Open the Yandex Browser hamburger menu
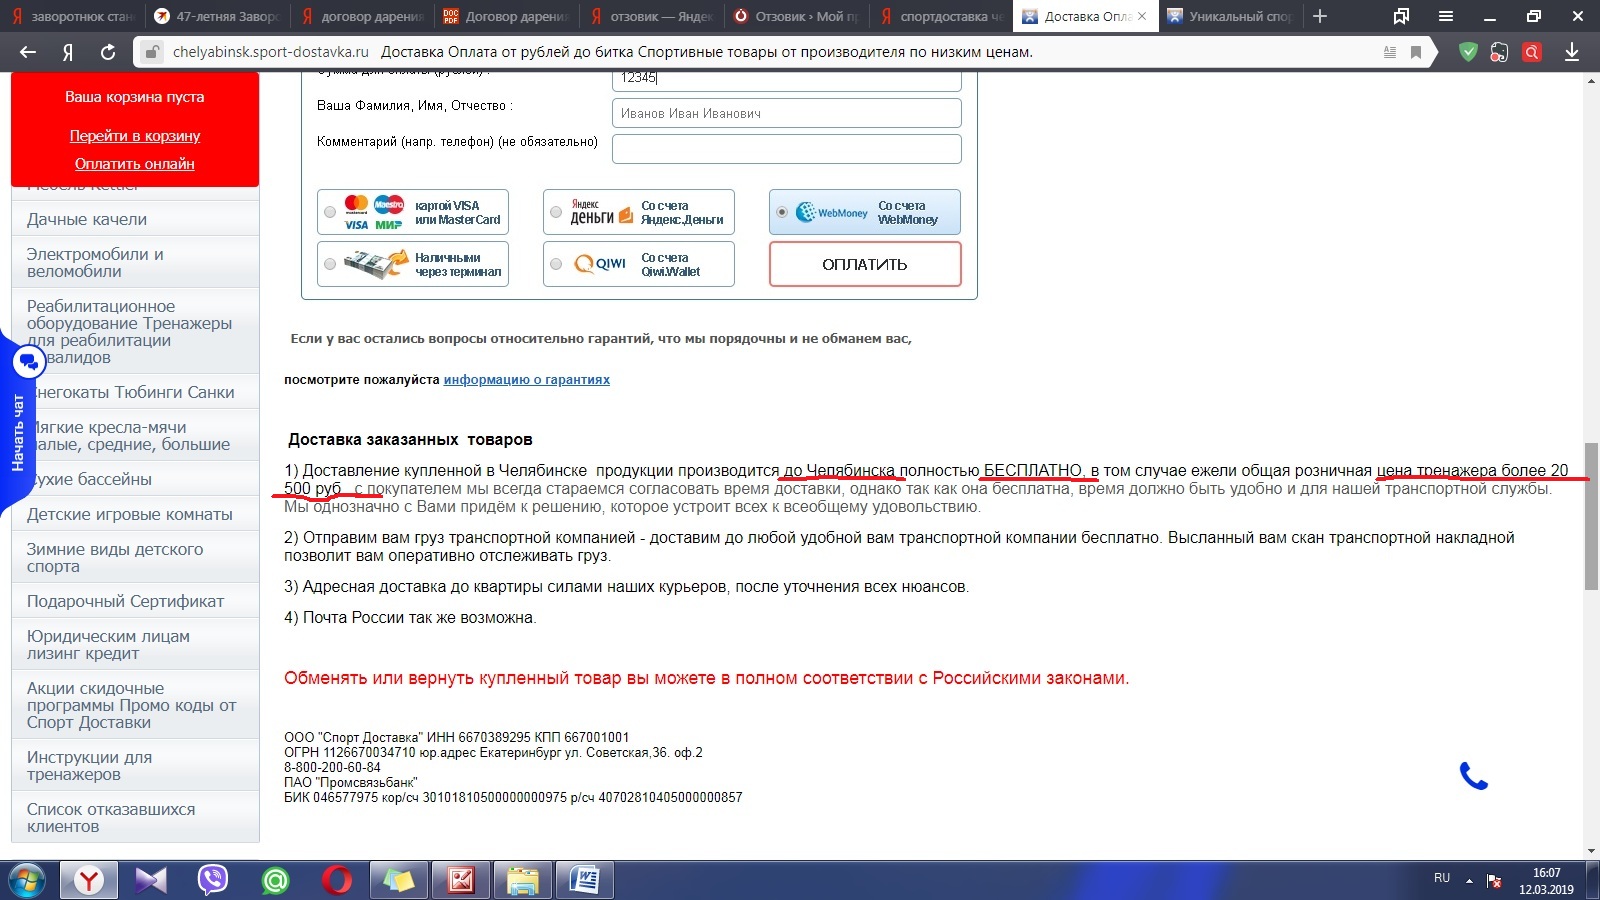Screen dimensions: 1600x900 (1446, 16)
